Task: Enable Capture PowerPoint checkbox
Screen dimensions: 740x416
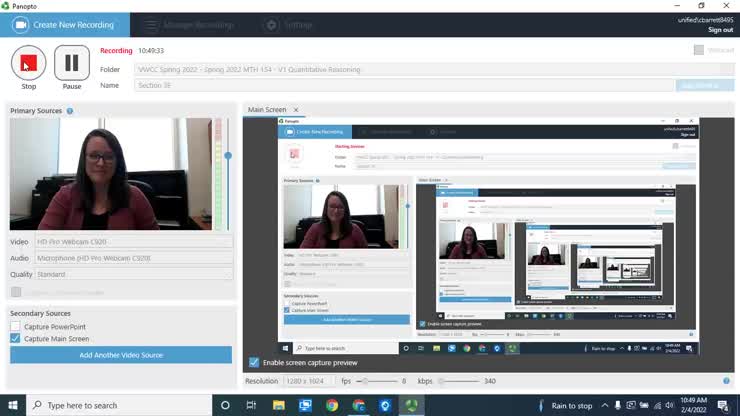Action: (15, 326)
